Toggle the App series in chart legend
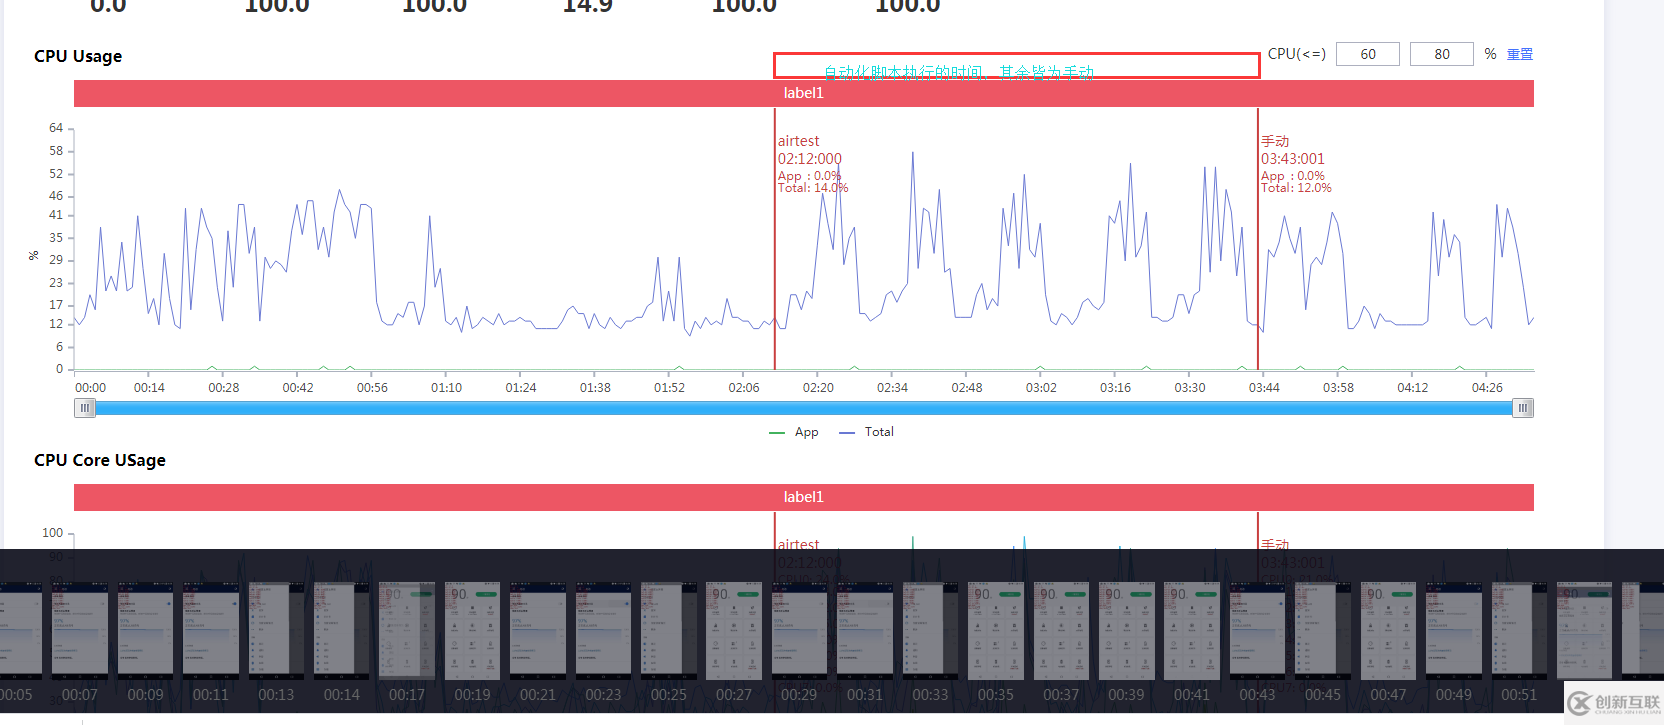 (794, 432)
